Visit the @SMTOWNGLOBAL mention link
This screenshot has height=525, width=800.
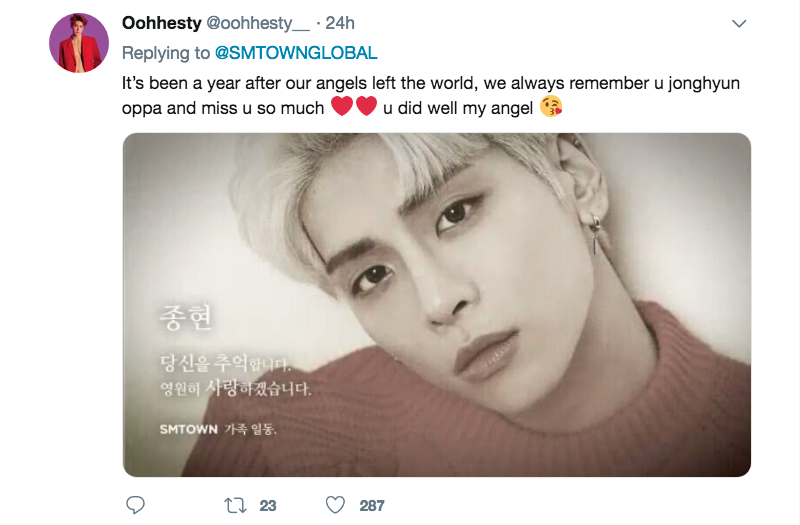[x=296, y=53]
